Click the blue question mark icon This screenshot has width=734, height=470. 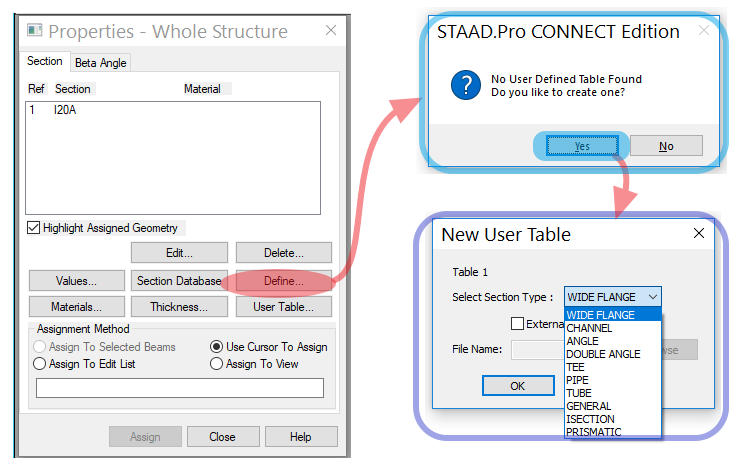pos(466,85)
